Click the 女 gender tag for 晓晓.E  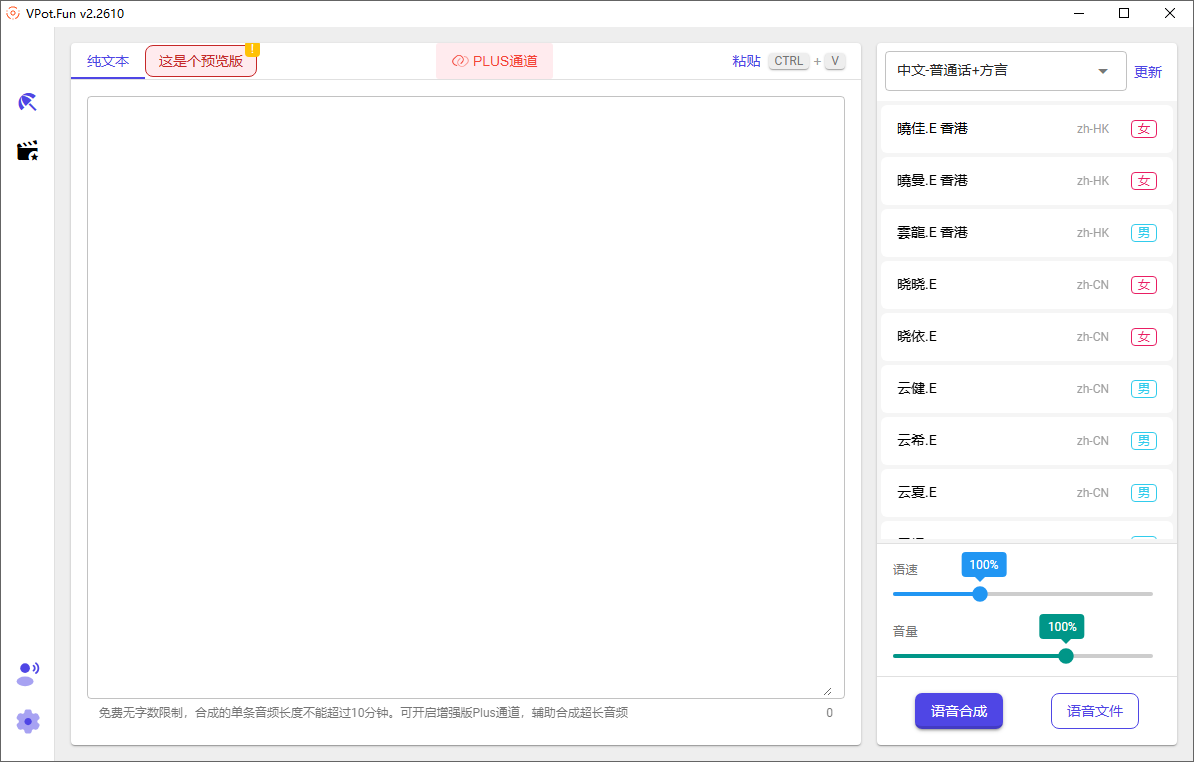coord(1144,285)
